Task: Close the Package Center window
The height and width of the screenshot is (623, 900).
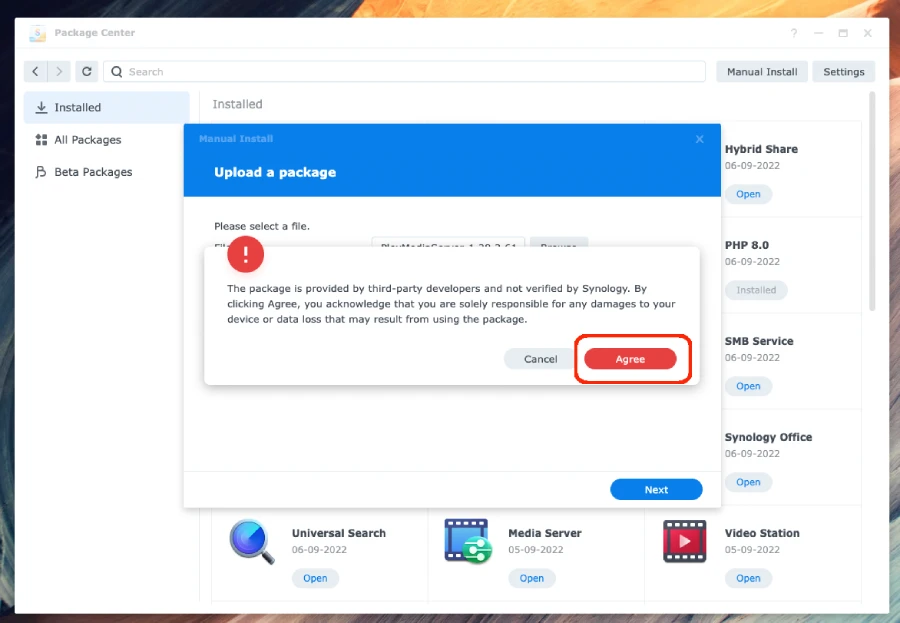Action: pos(868,33)
